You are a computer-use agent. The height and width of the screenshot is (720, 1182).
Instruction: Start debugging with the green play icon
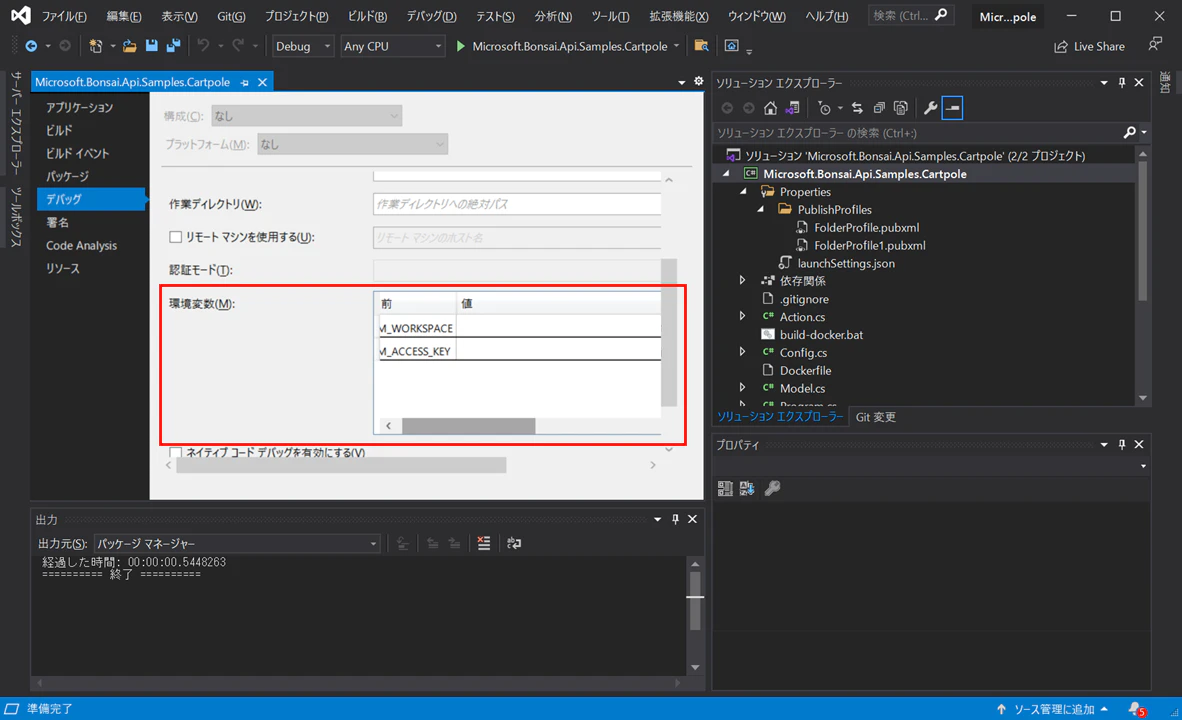point(461,46)
